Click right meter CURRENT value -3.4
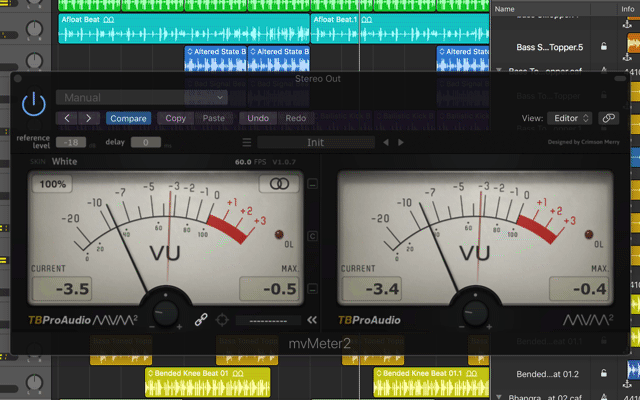The image size is (640, 400). [372, 289]
